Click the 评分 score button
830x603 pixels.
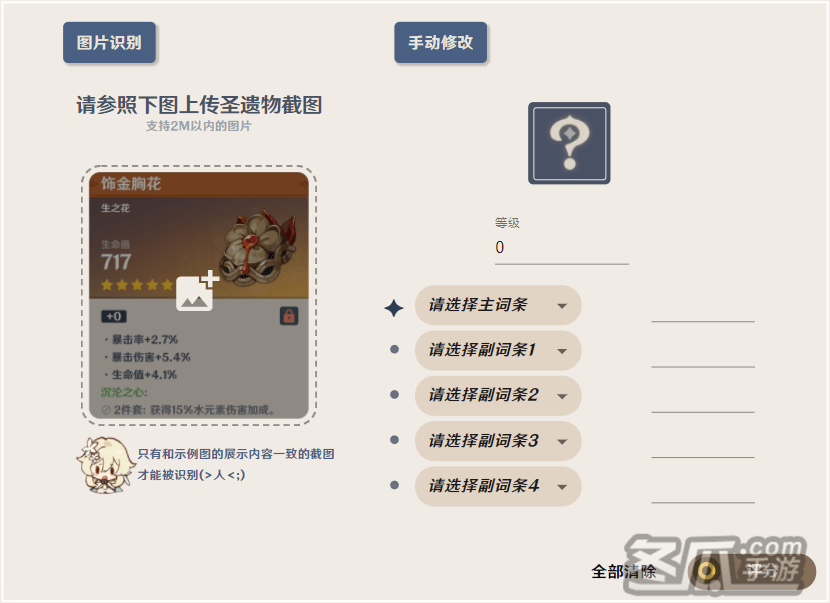click(752, 571)
